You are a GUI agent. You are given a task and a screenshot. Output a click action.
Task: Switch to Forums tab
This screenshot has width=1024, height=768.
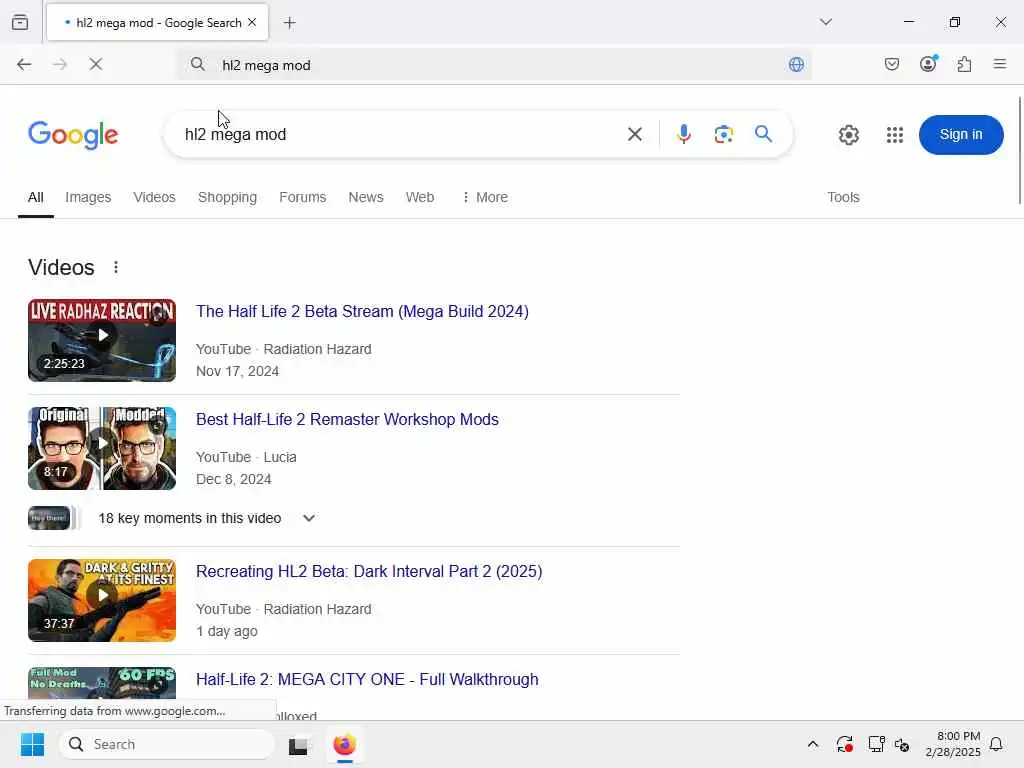tap(302, 197)
